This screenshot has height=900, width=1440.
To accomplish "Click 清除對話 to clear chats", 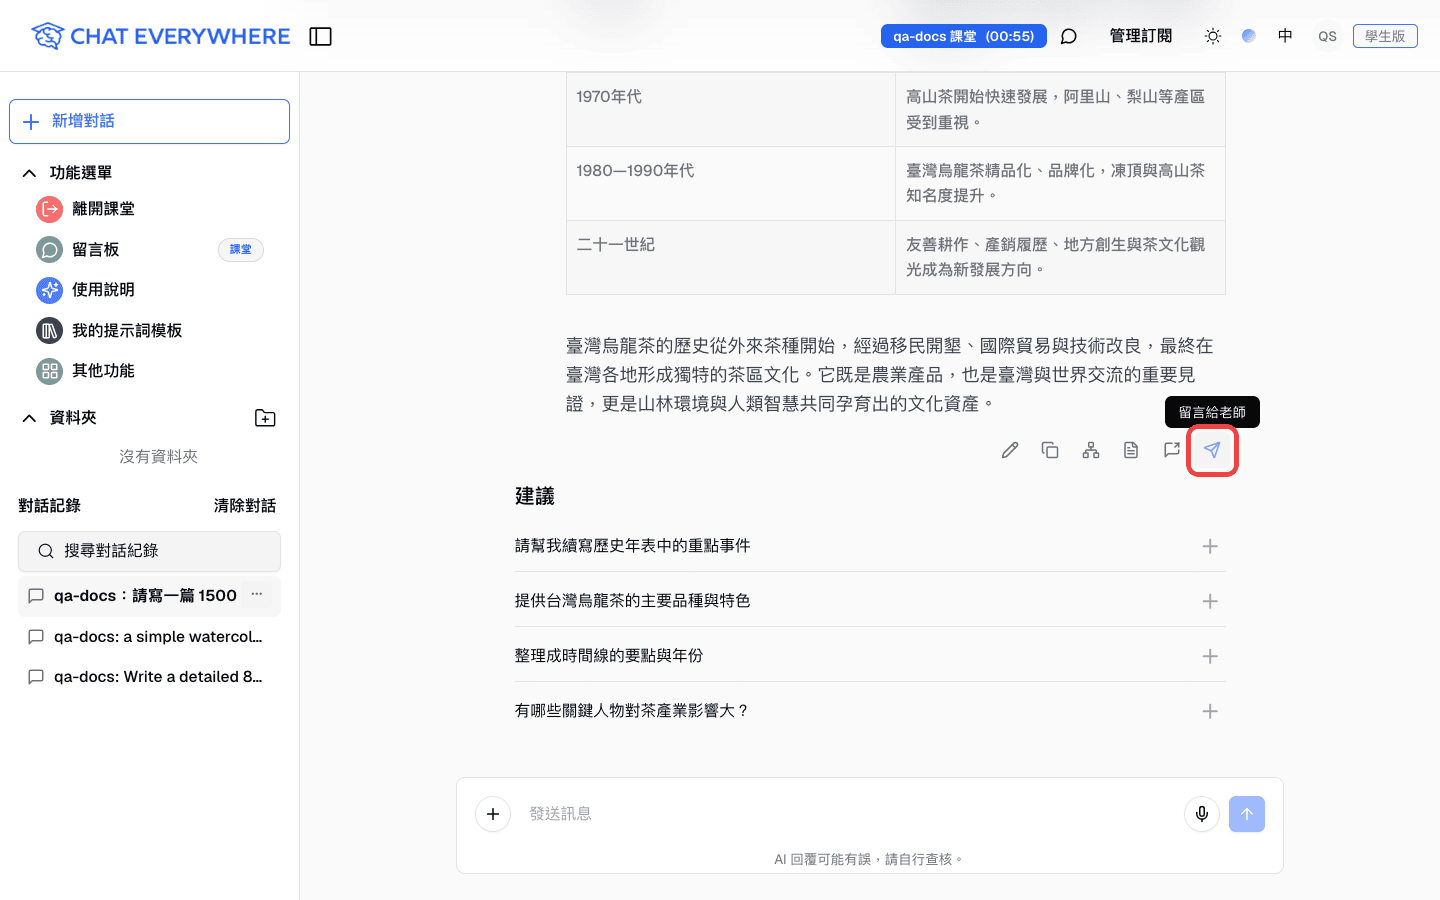I will [x=245, y=506].
